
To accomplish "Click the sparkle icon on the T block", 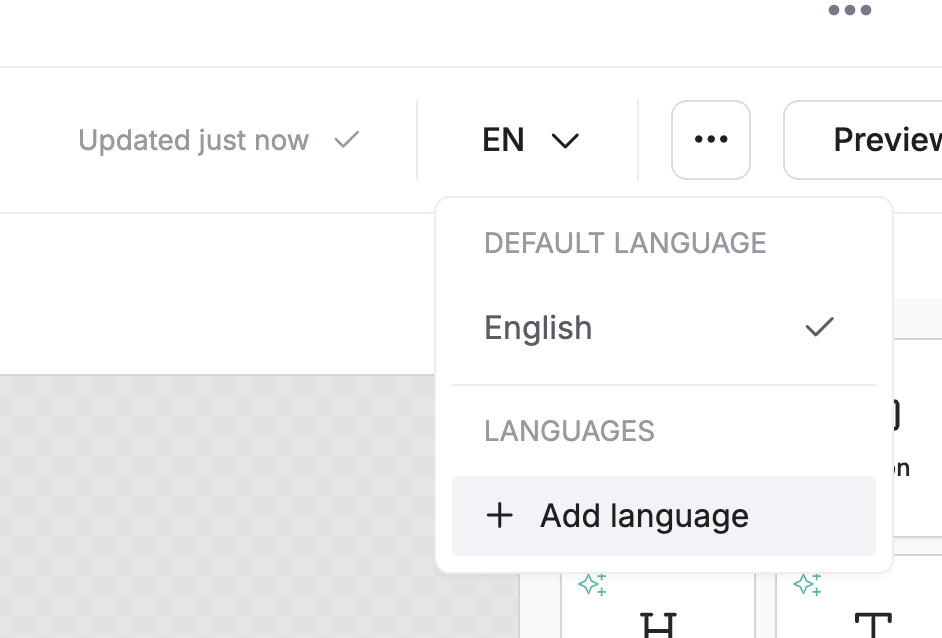I will tap(807, 584).
